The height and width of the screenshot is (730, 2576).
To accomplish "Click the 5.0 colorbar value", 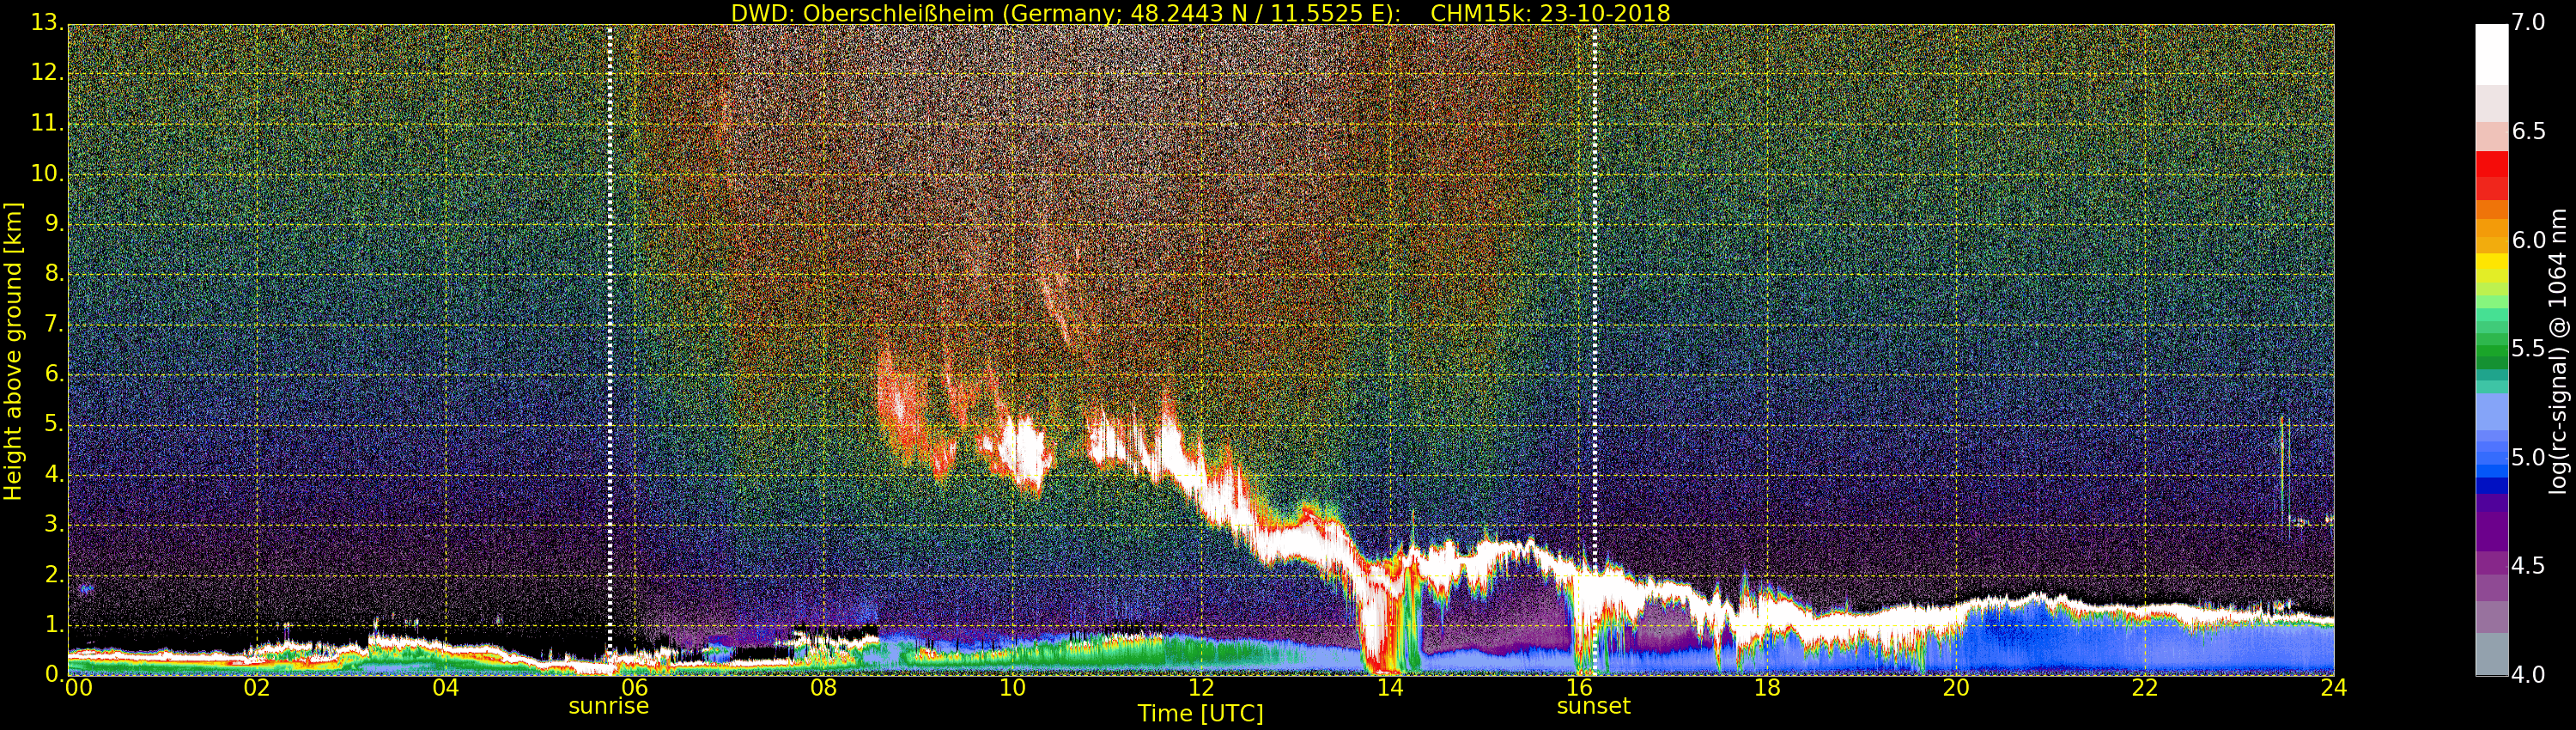I will [x=2529, y=458].
